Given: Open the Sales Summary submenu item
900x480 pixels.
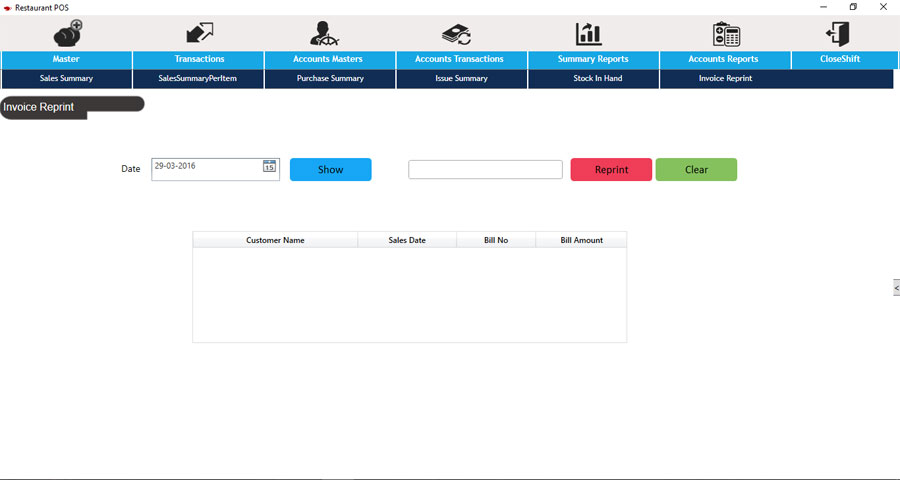Looking at the screenshot, I should (x=66, y=78).
